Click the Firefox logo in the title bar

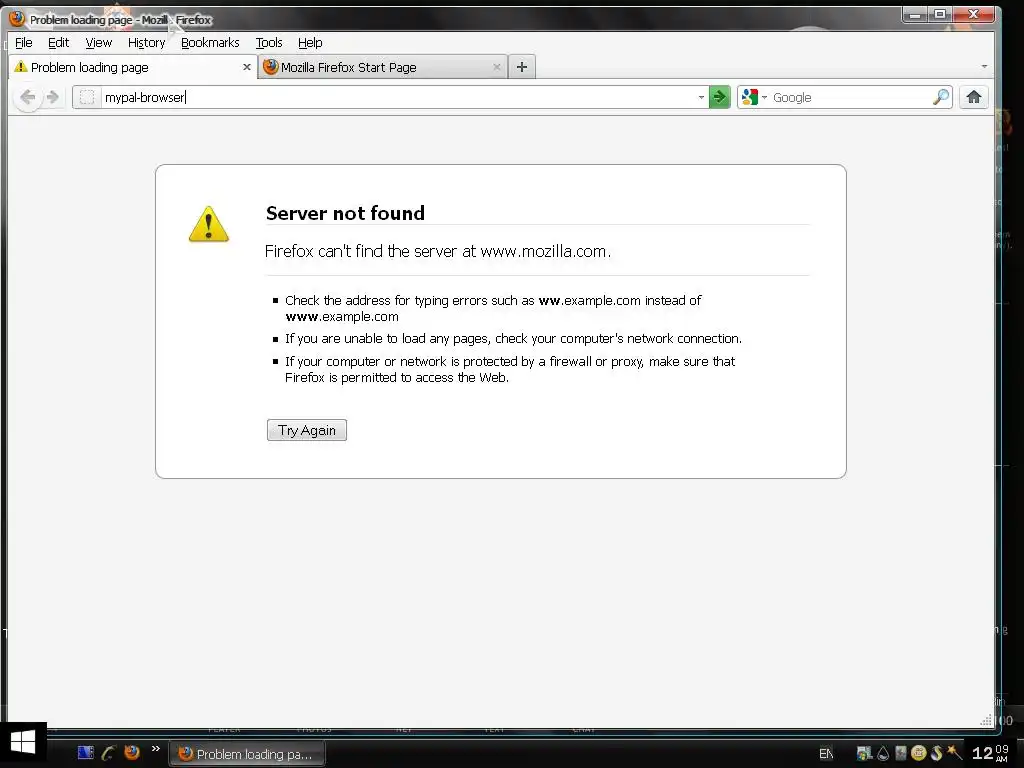[x=18, y=19]
